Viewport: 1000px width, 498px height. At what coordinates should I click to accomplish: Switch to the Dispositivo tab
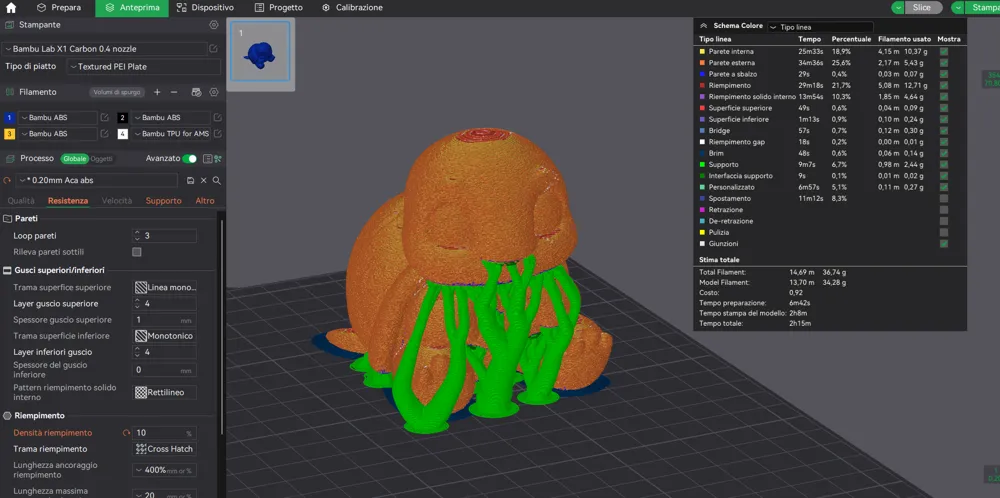tap(205, 8)
